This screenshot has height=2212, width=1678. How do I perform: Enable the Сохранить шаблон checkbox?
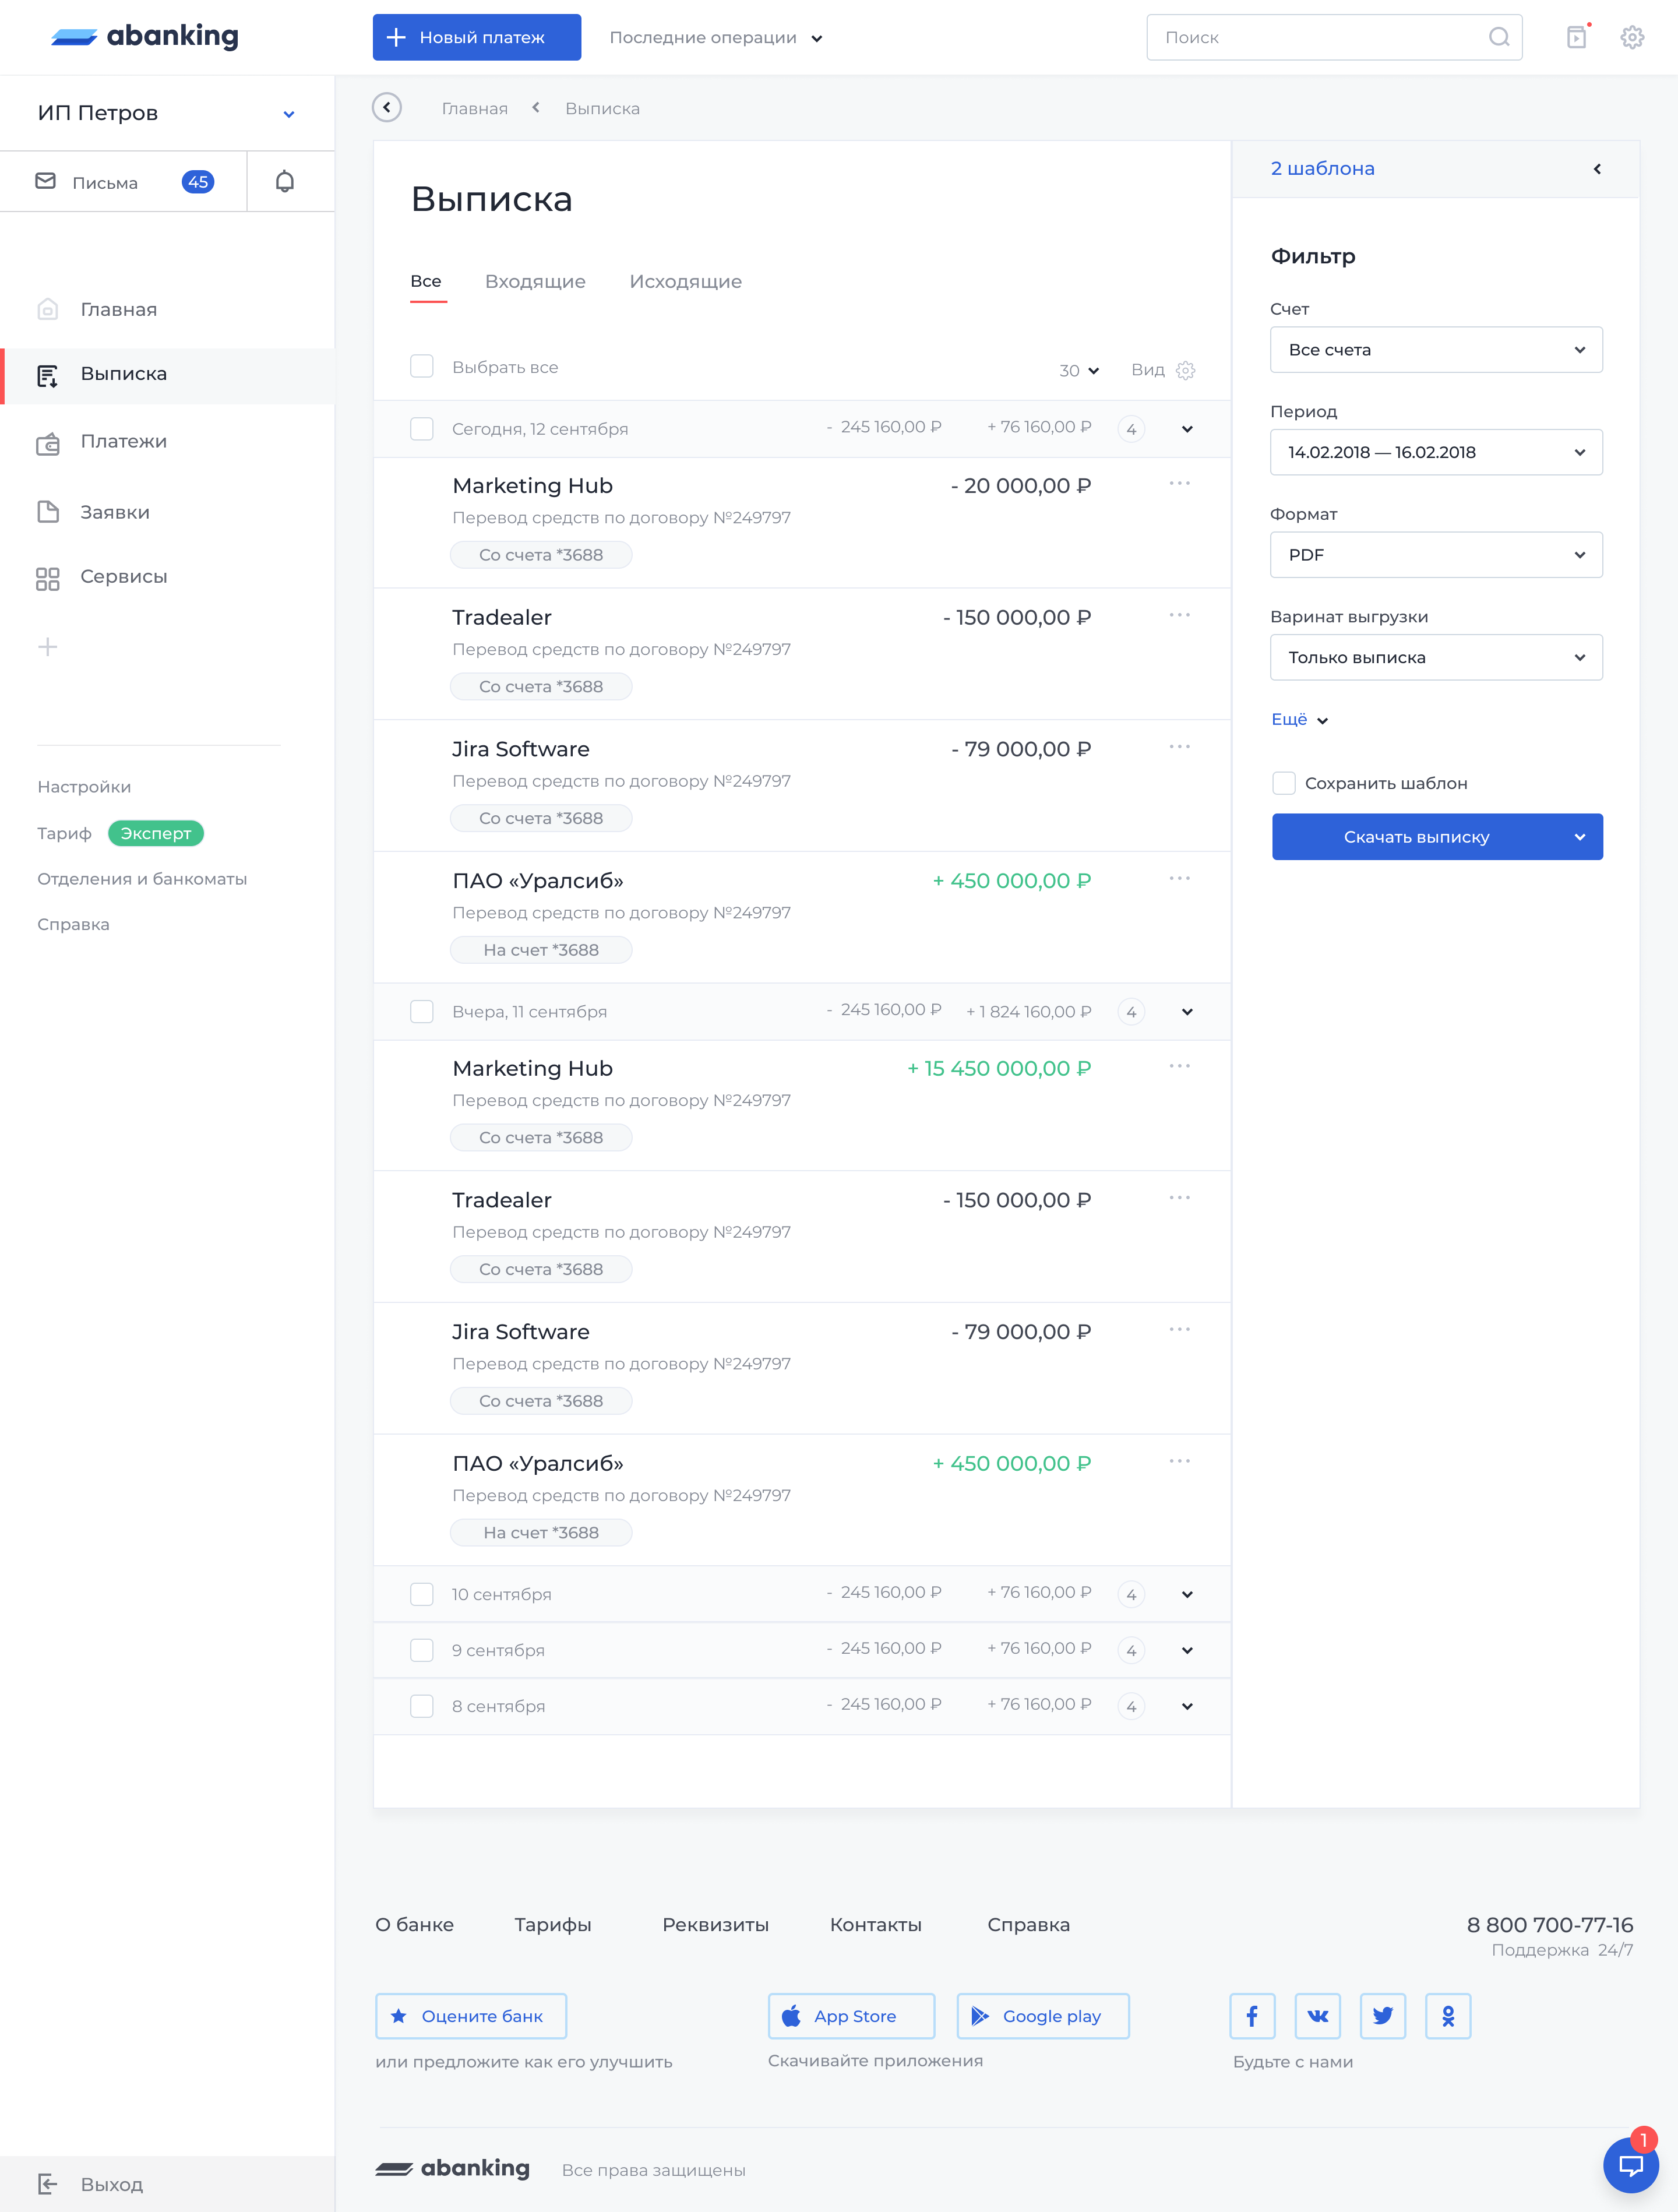(x=1284, y=783)
